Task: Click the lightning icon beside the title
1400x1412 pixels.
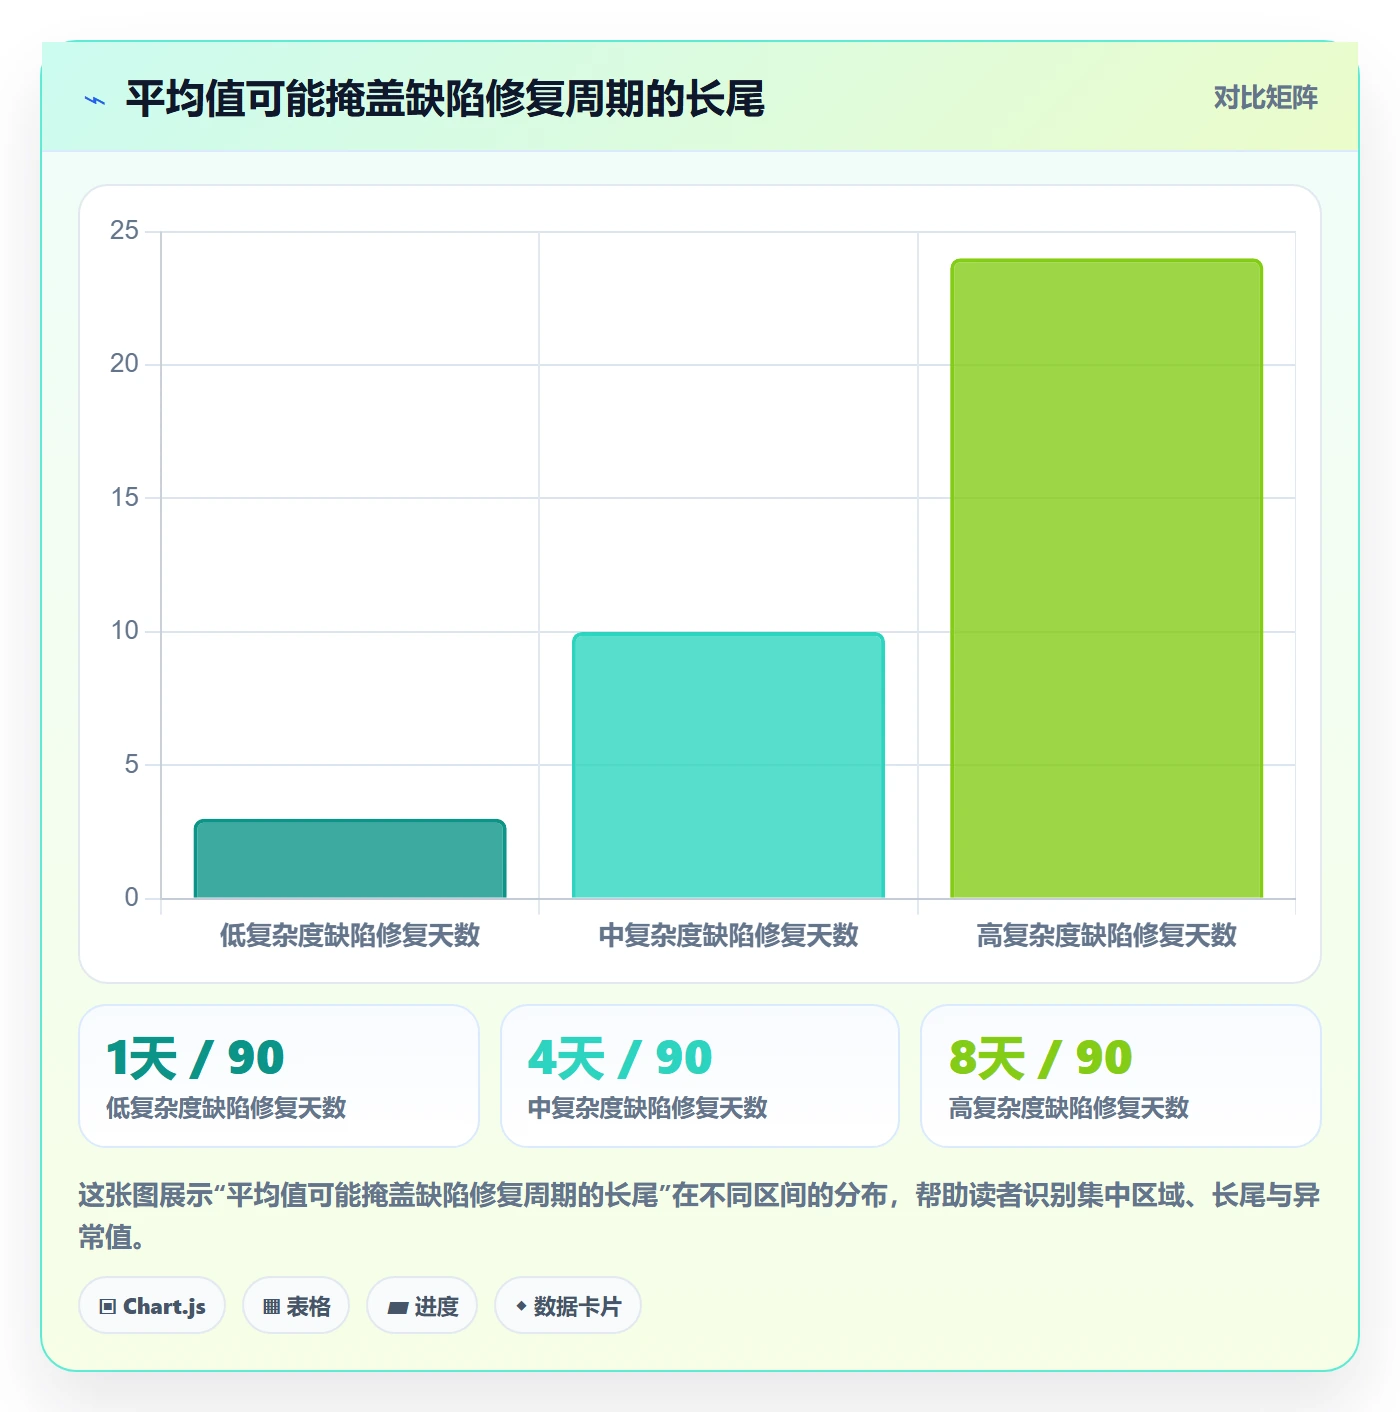Action: [x=95, y=100]
